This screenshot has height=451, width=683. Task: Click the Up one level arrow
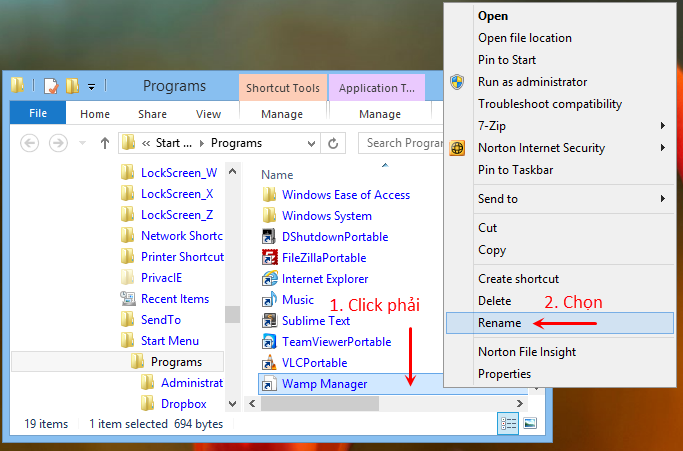(105, 143)
